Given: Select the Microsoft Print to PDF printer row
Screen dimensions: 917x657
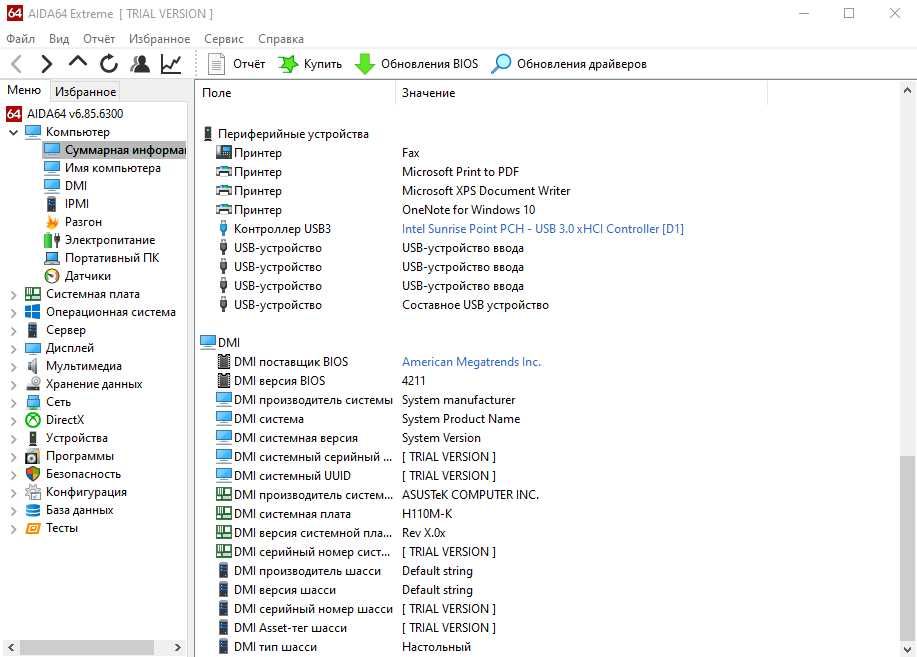Looking at the screenshot, I should pos(460,172).
